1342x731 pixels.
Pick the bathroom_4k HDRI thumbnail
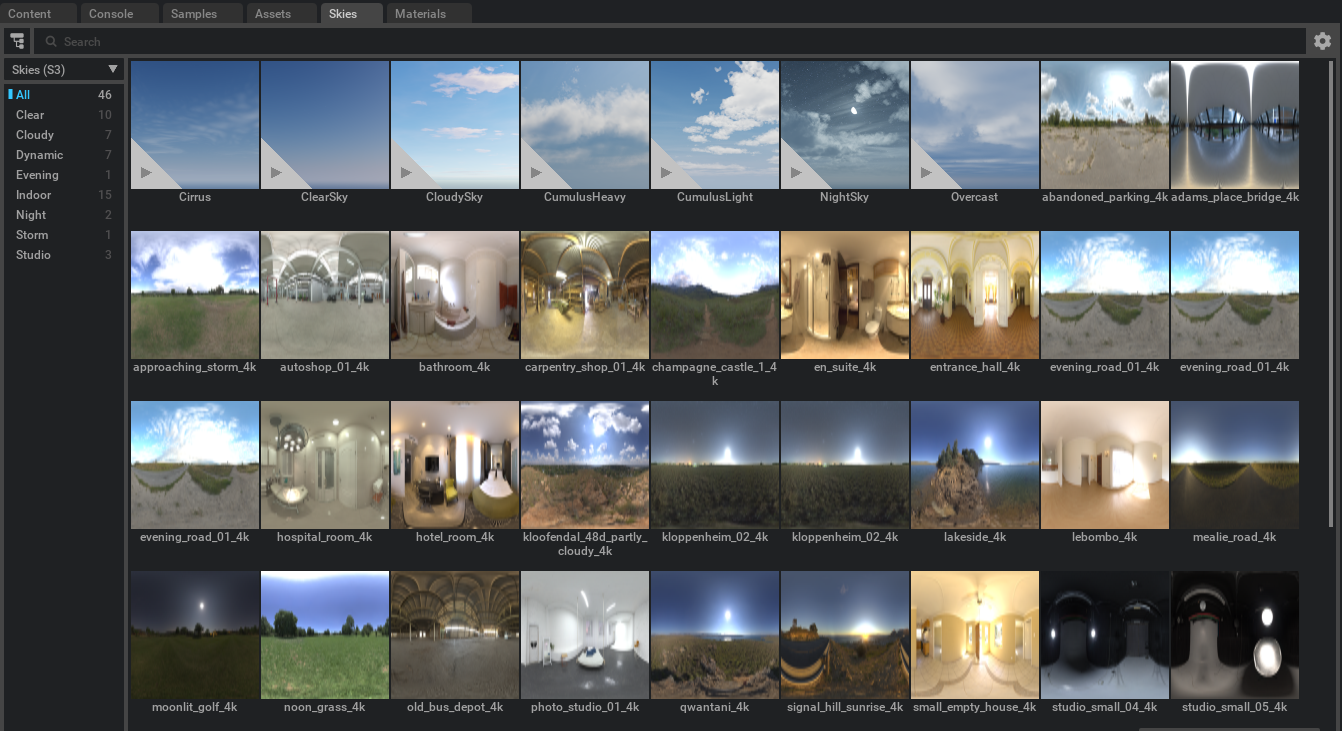click(x=455, y=295)
